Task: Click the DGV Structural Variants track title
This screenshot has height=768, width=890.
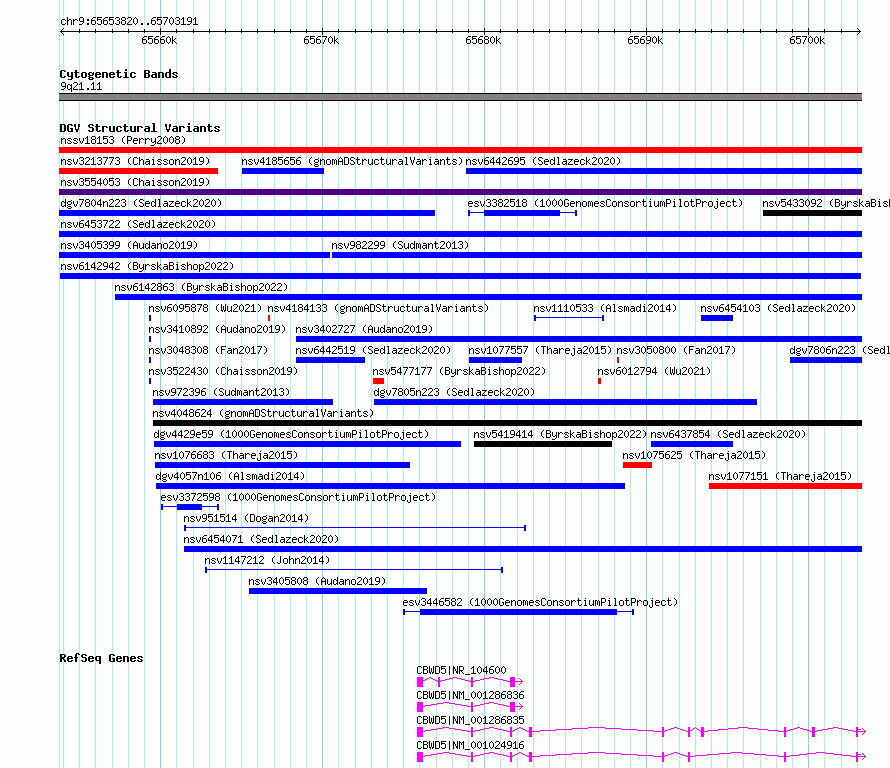Action: pyautogui.click(x=140, y=128)
